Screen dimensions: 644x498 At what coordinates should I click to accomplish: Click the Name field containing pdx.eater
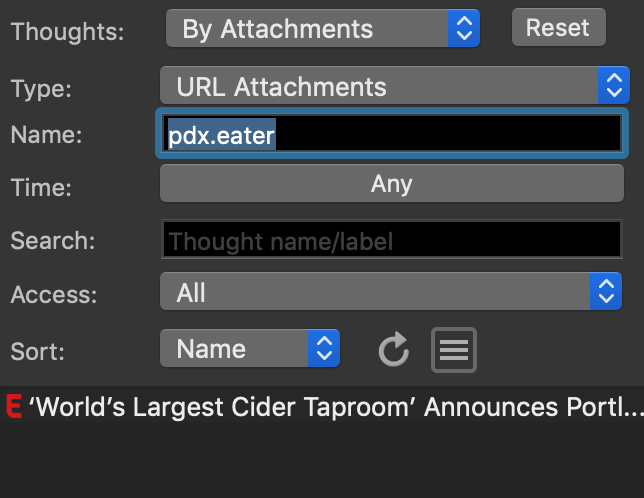[x=392, y=135]
